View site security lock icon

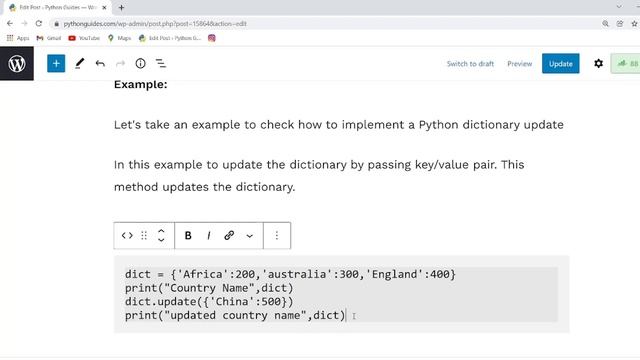[x=56, y=24]
